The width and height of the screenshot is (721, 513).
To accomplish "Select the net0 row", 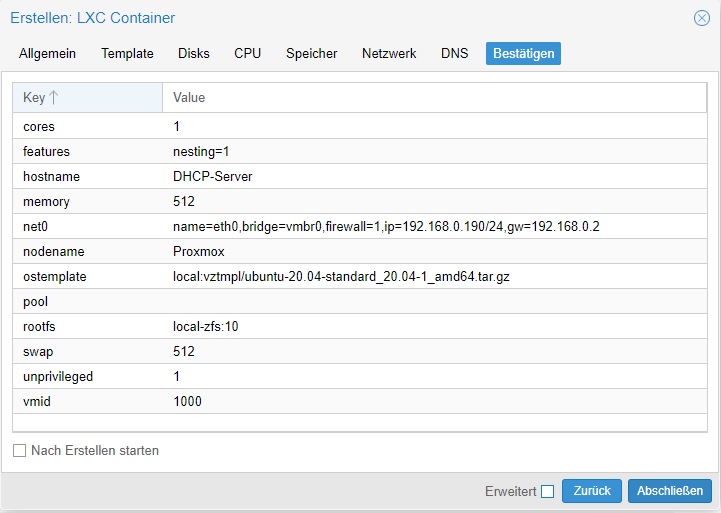I will (360, 226).
